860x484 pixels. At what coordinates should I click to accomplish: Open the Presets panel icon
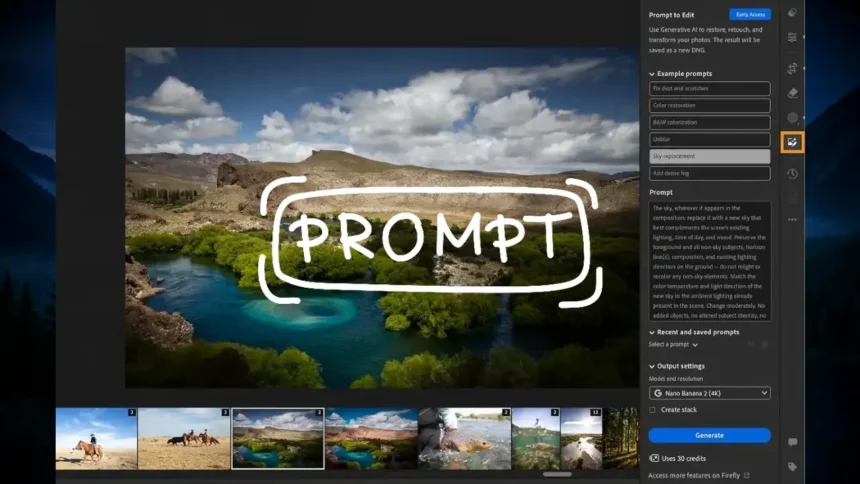[793, 13]
